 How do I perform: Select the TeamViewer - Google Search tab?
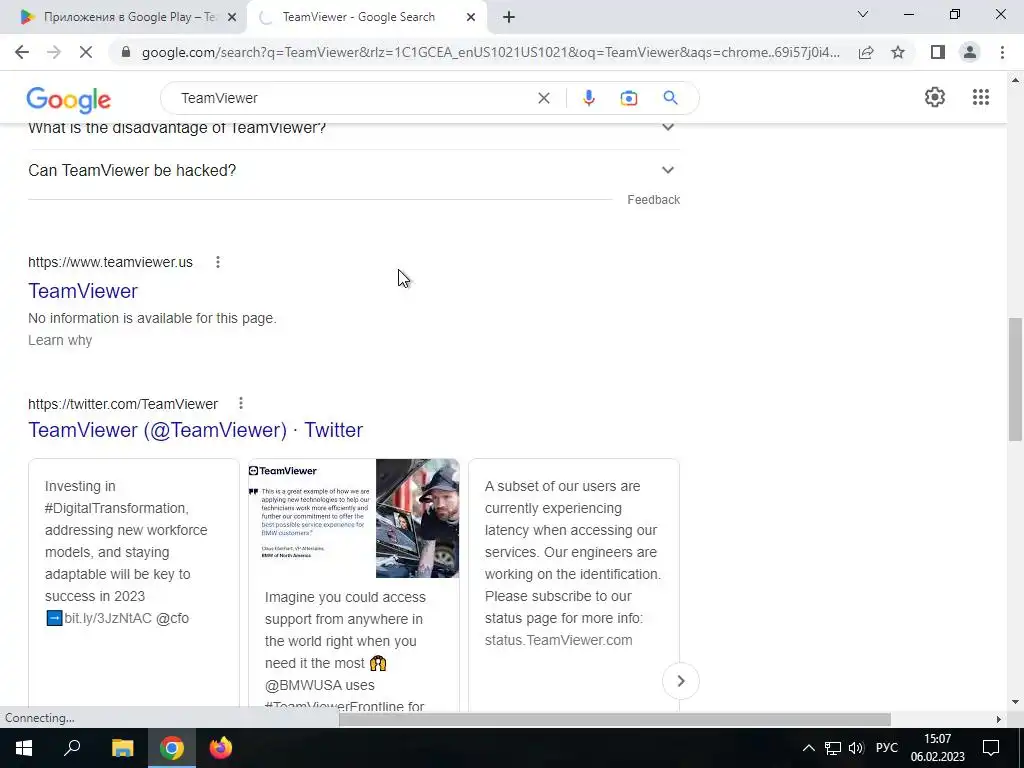366,18
